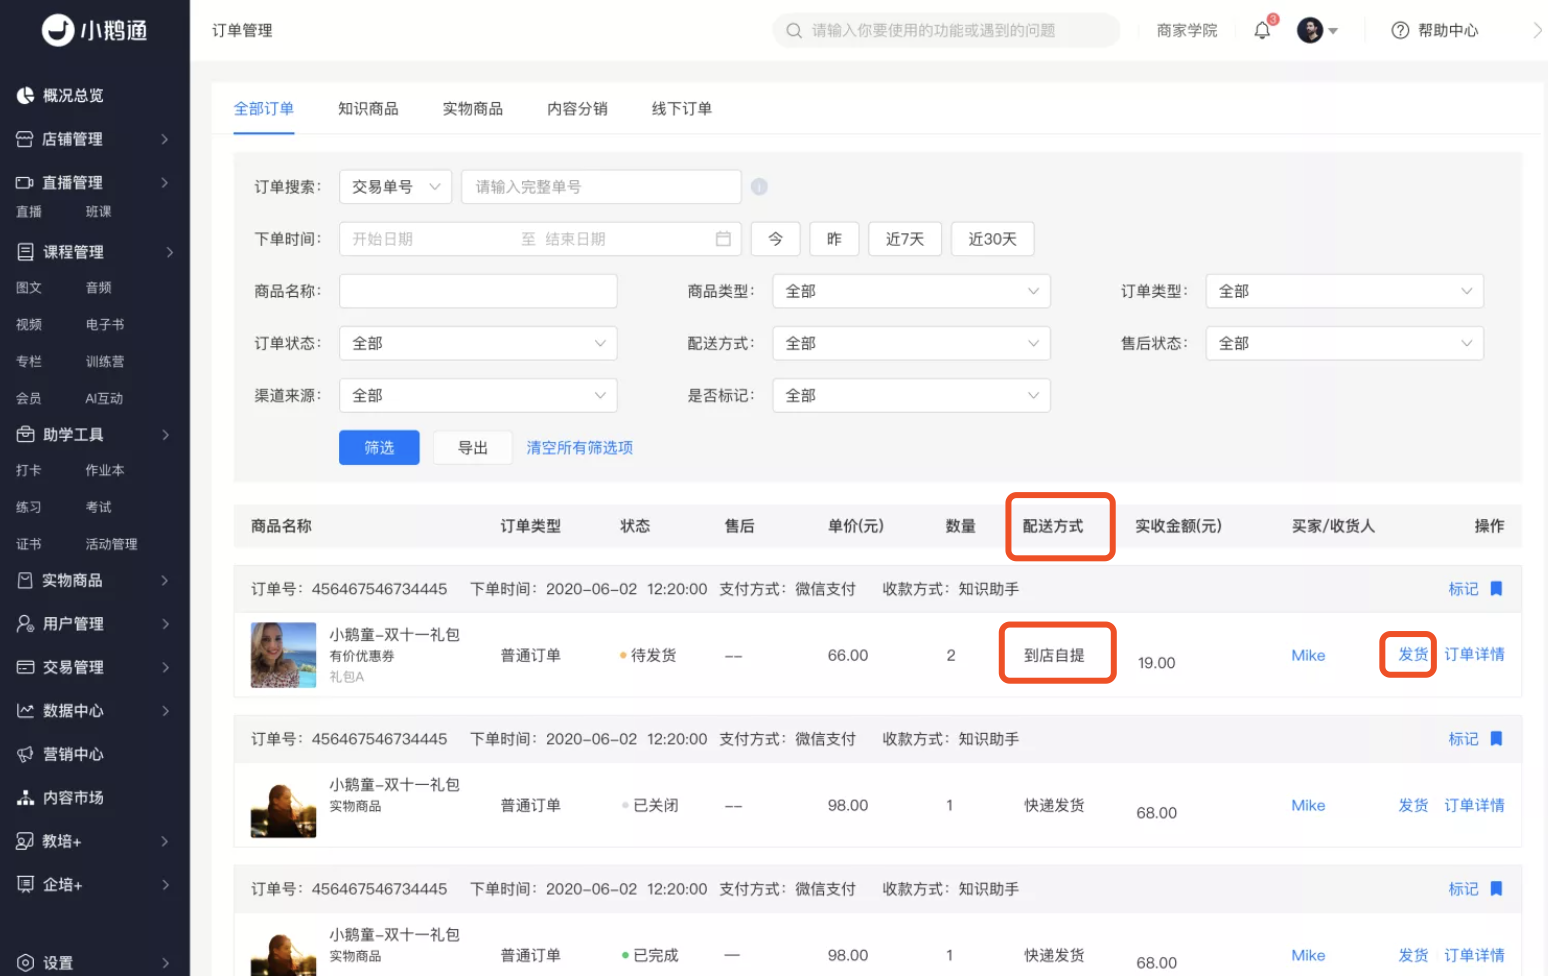Click the 帮助中心 question mark icon
Screen dimensions: 1548x976
click(1400, 30)
